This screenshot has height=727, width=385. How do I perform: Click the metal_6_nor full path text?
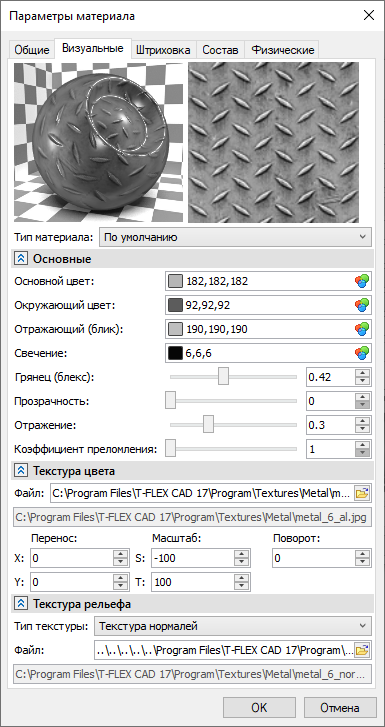[191, 675]
